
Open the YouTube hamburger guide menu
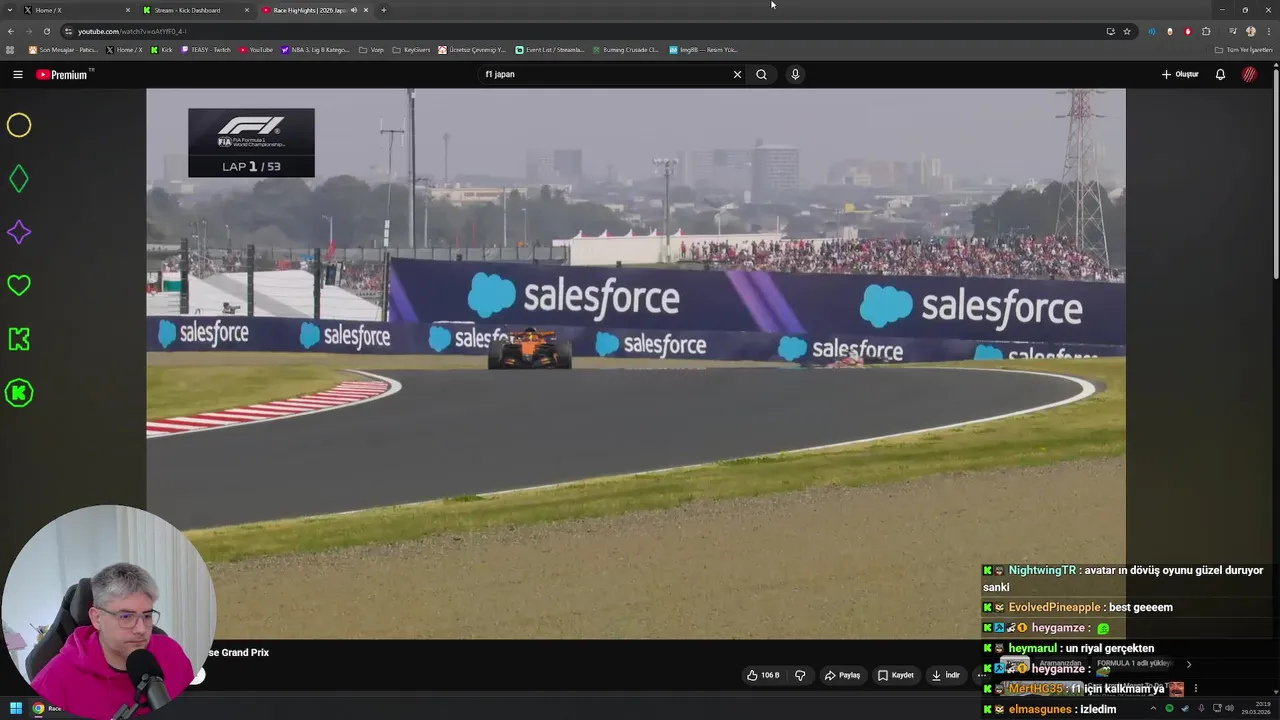coord(17,74)
